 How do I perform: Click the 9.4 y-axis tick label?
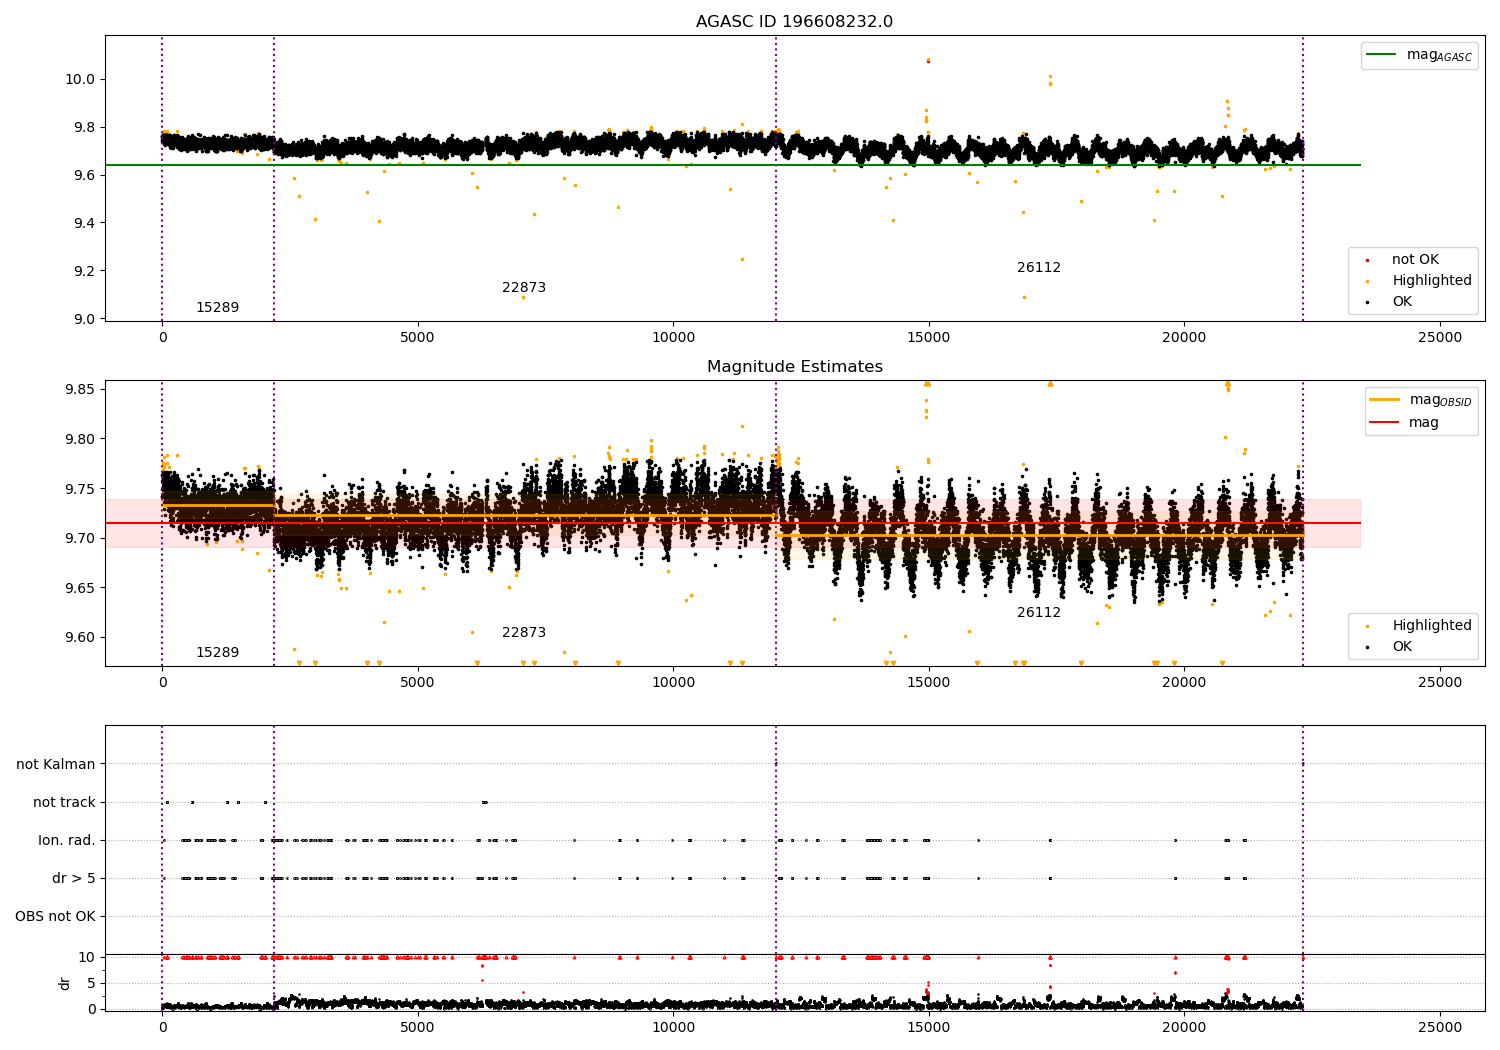83,223
